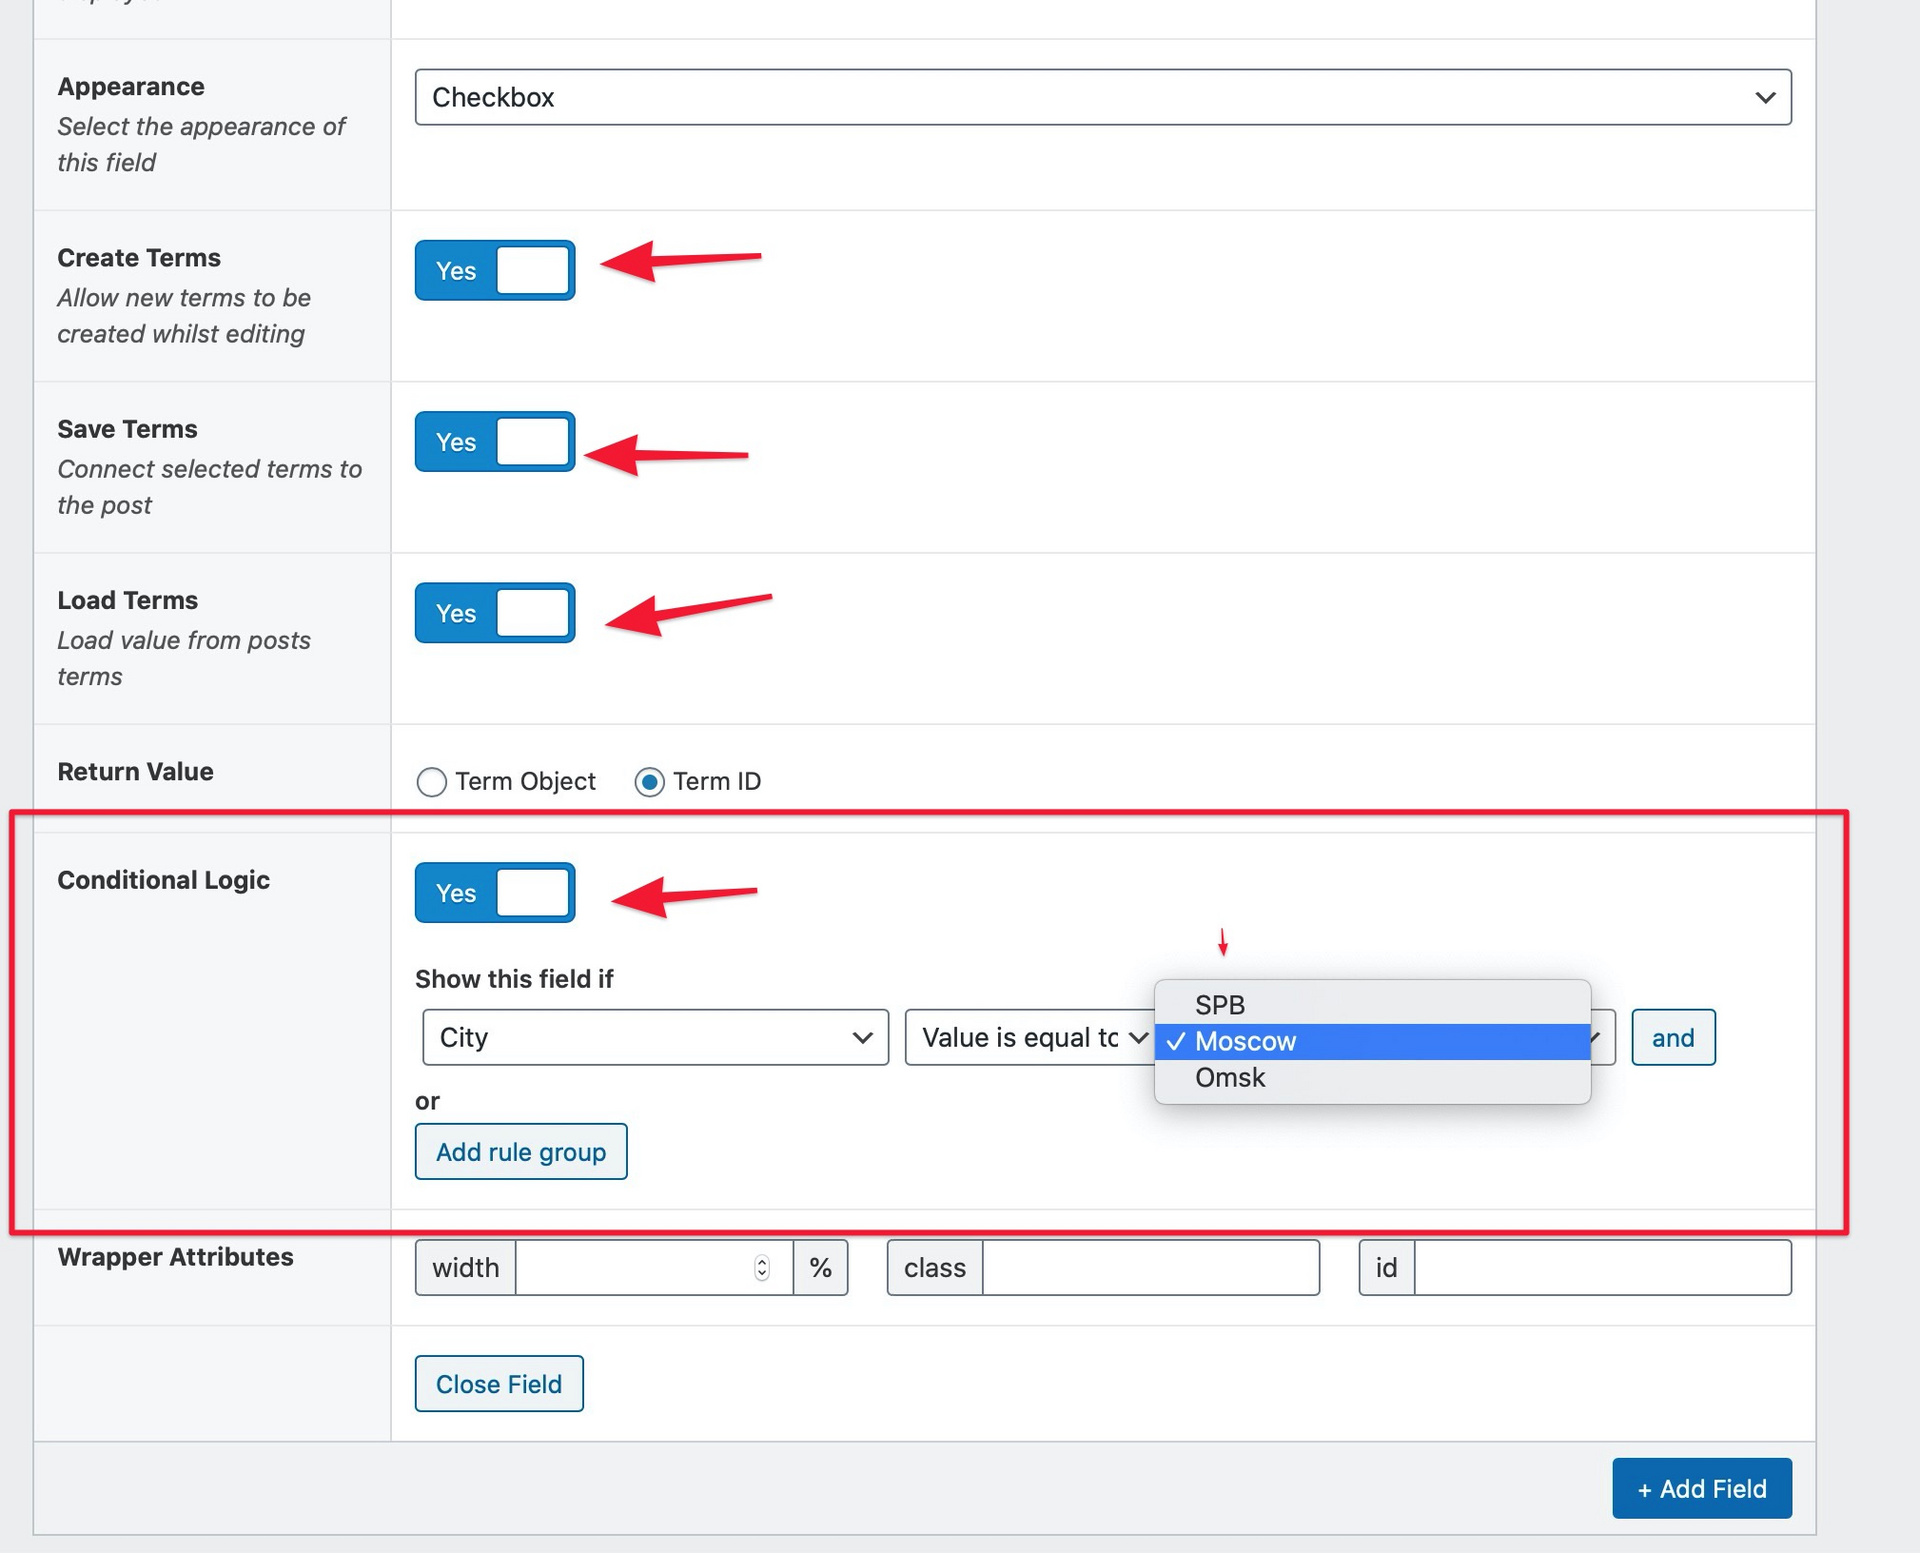
Task: Toggle the Load Terms switch
Action: (495, 613)
